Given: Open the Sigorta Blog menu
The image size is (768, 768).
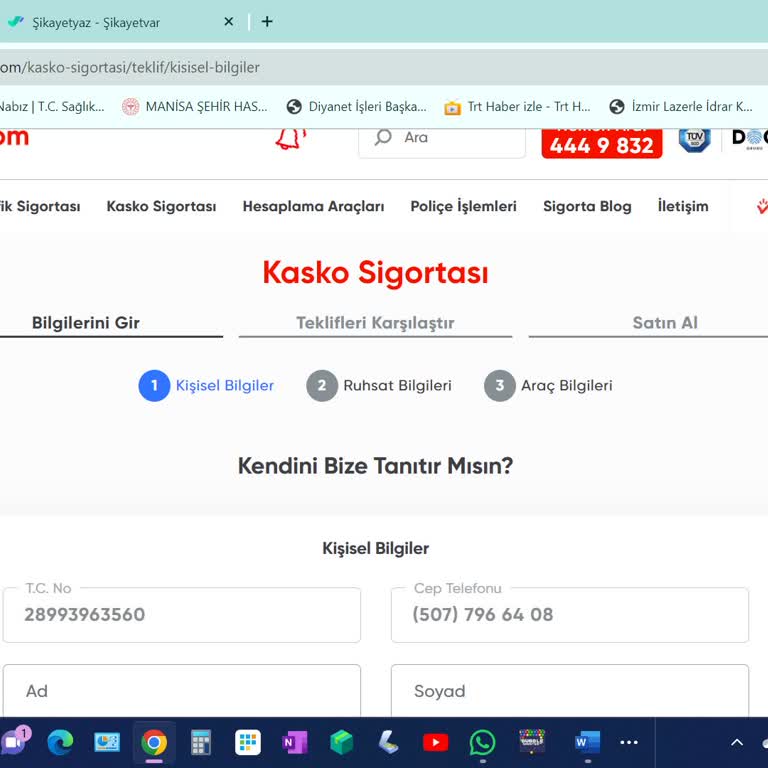Looking at the screenshot, I should [587, 206].
